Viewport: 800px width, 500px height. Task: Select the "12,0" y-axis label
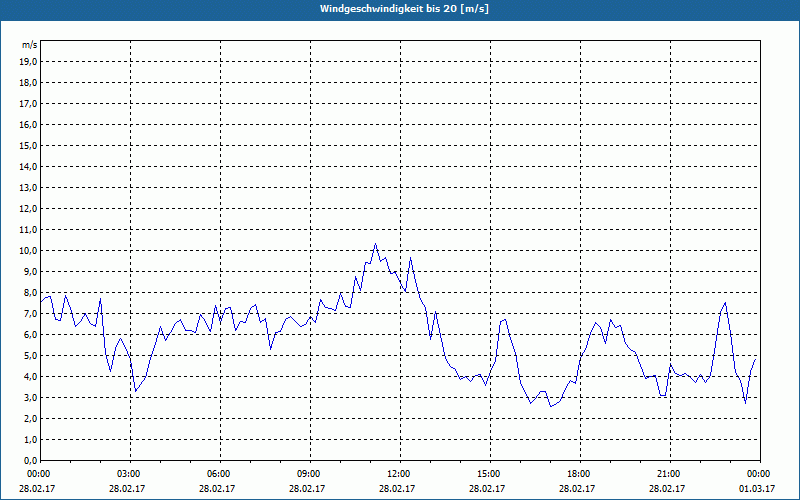pyautogui.click(x=28, y=209)
